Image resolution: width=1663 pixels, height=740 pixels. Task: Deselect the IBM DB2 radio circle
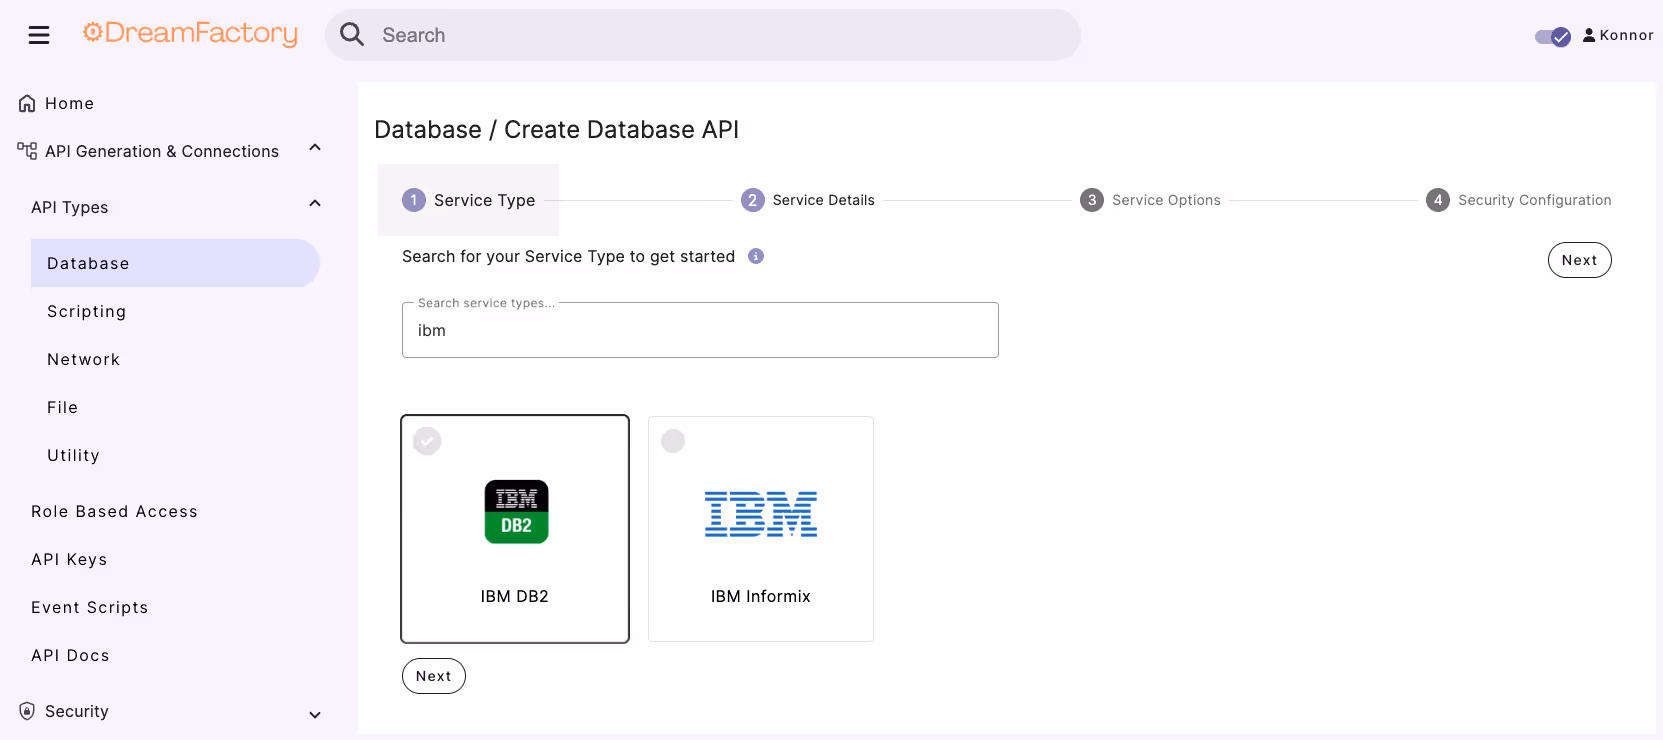tap(427, 441)
